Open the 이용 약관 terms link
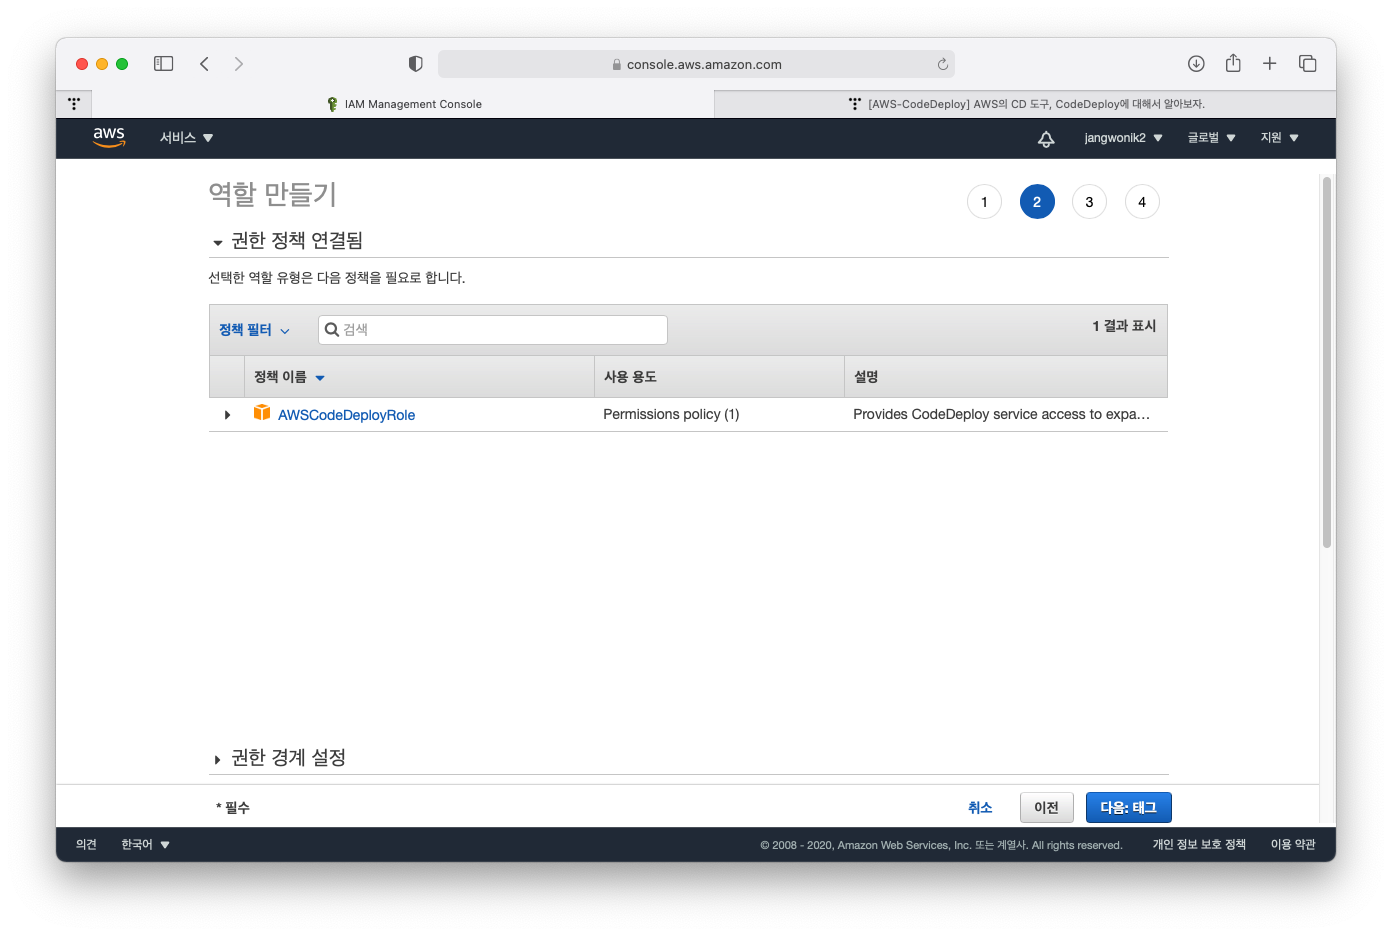 point(1293,845)
